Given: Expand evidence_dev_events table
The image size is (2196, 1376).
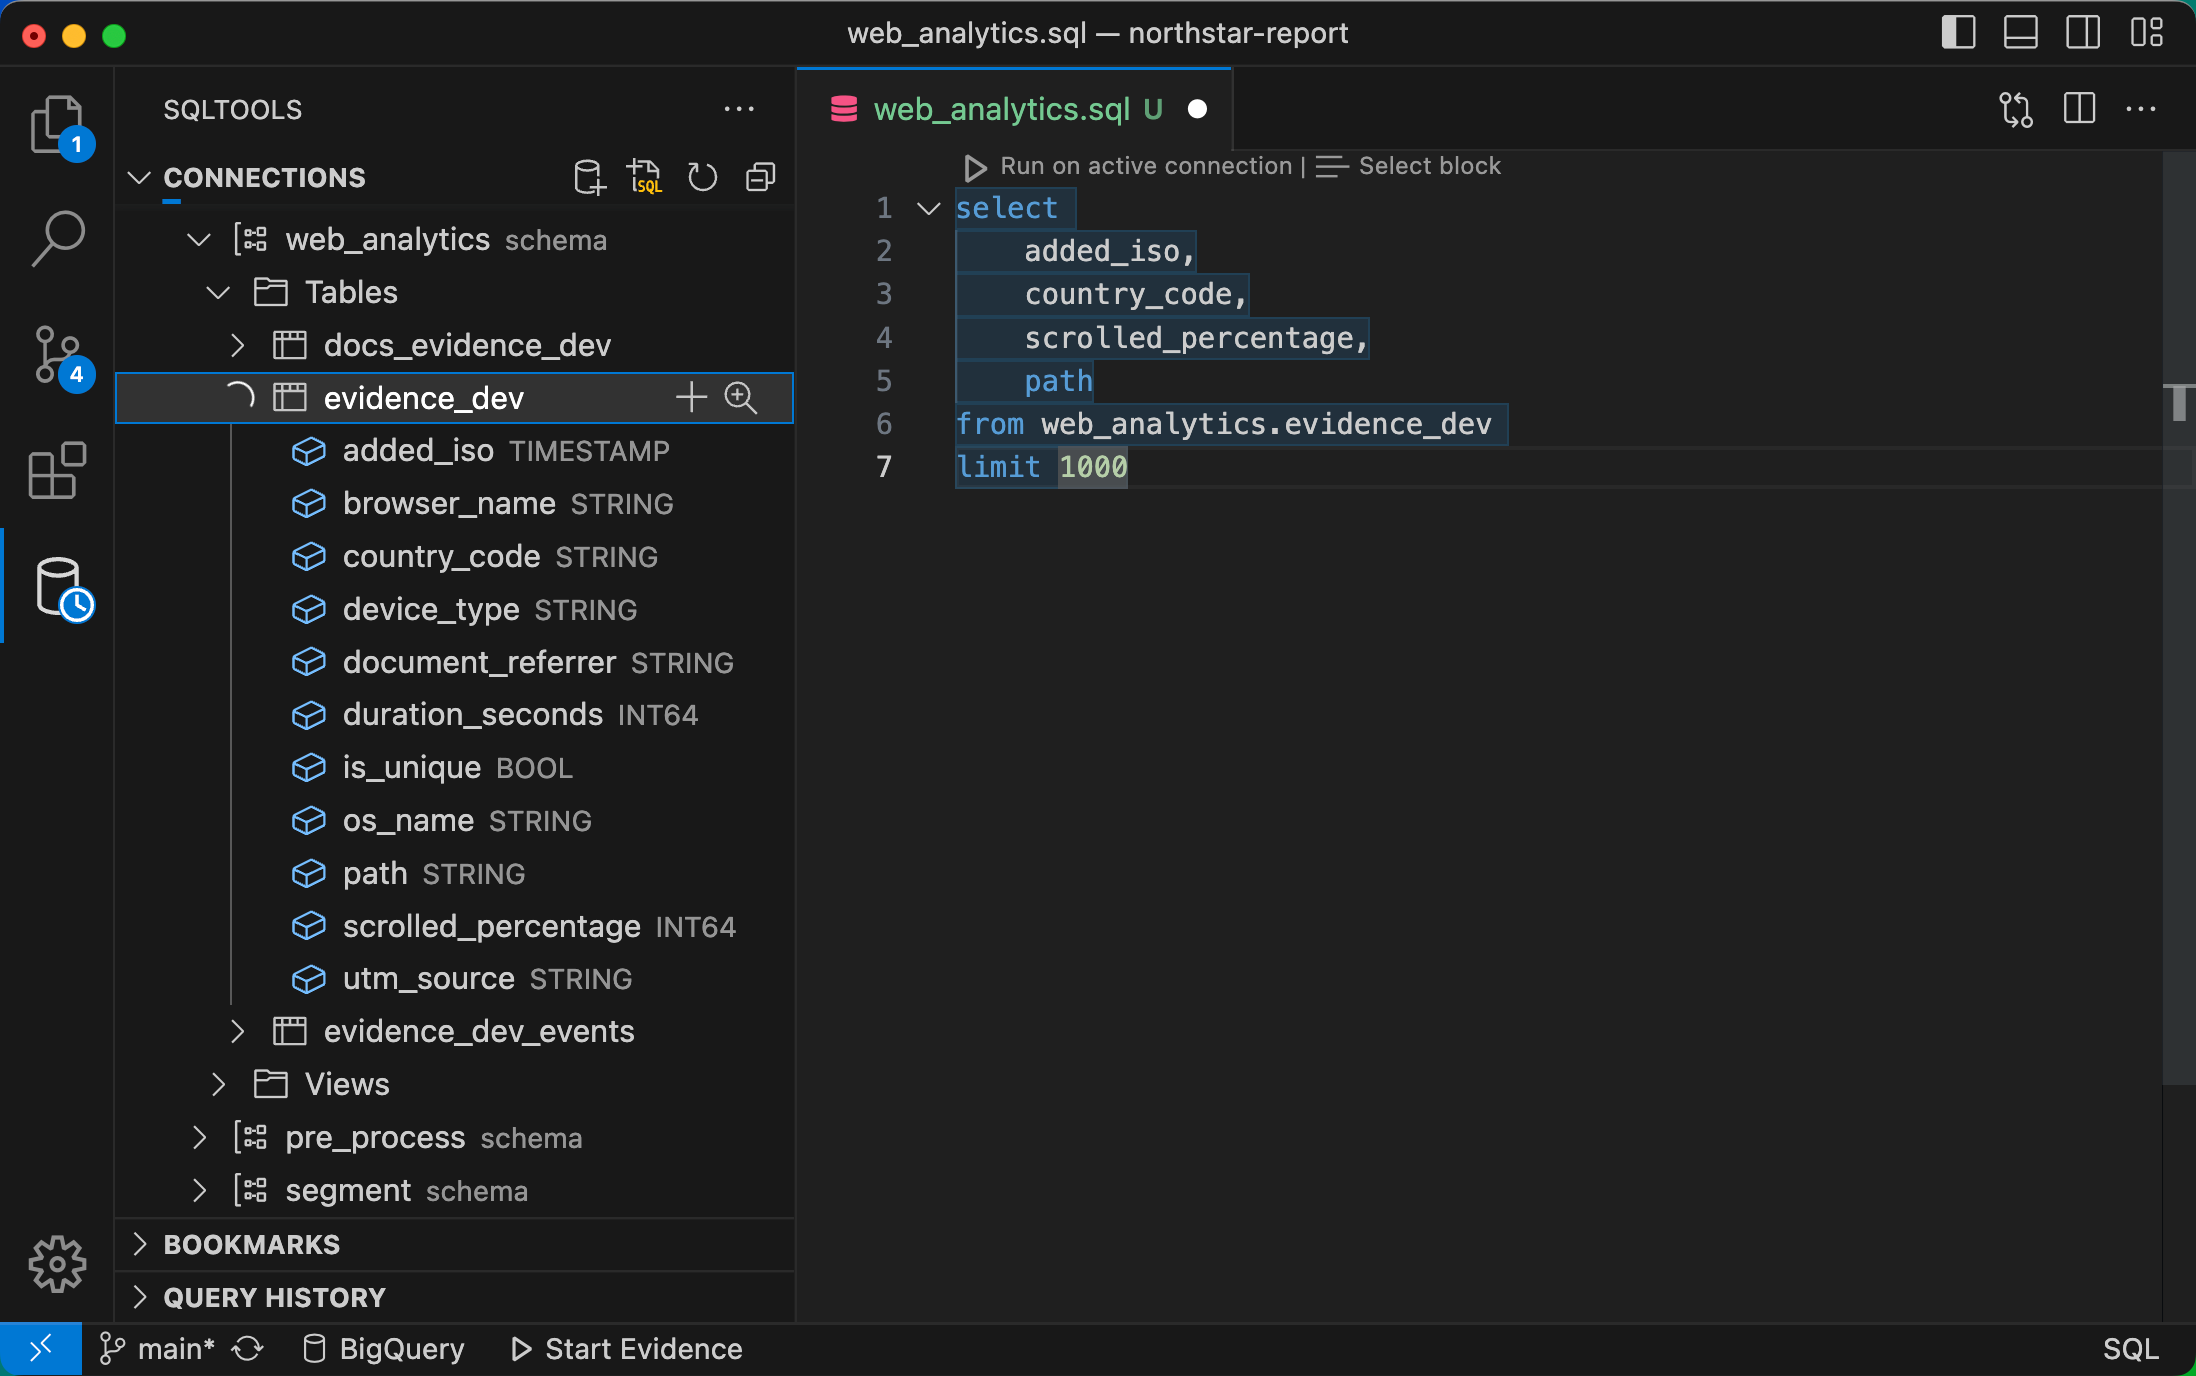Looking at the screenshot, I should (x=237, y=1031).
